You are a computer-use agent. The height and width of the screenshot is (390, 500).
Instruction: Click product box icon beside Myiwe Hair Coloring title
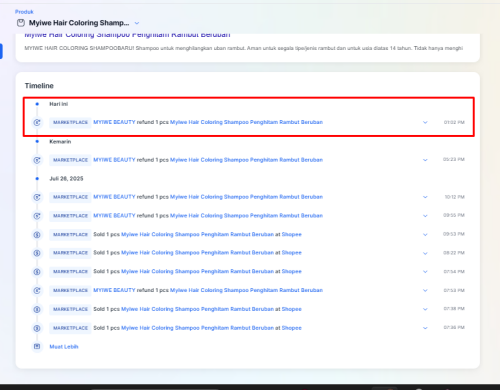coord(21,23)
